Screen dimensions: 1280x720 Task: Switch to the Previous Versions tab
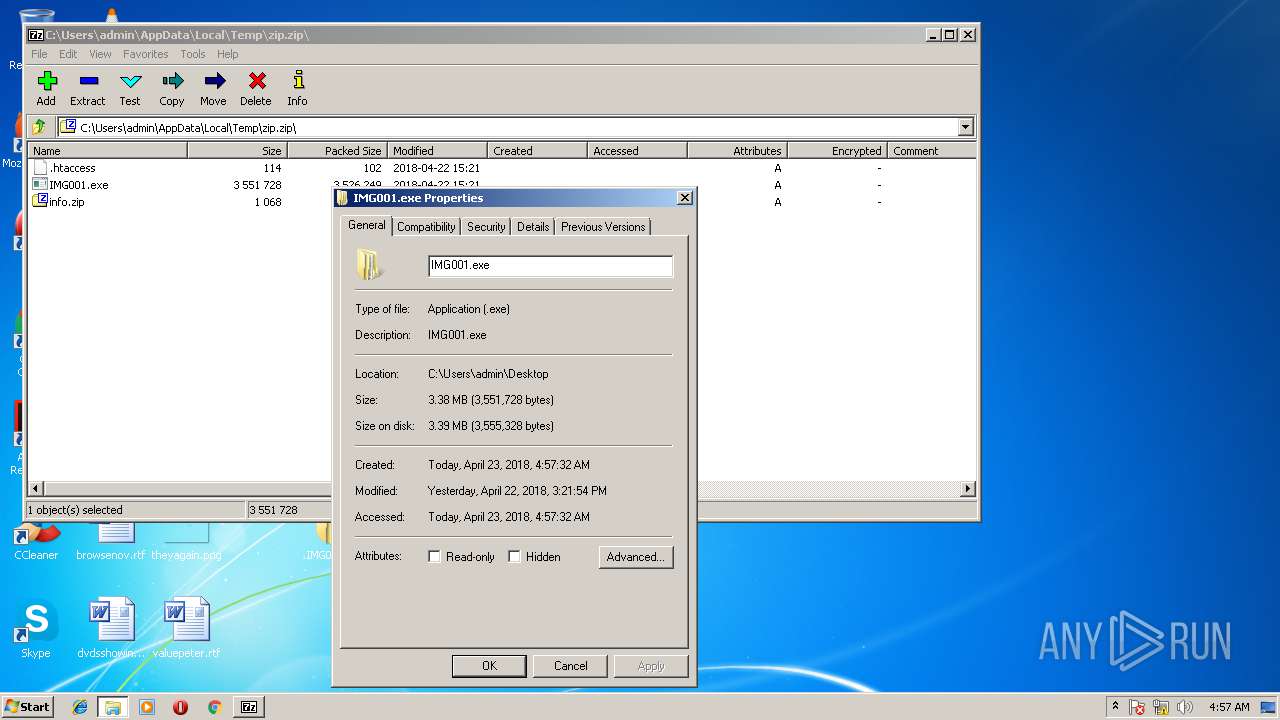[603, 227]
